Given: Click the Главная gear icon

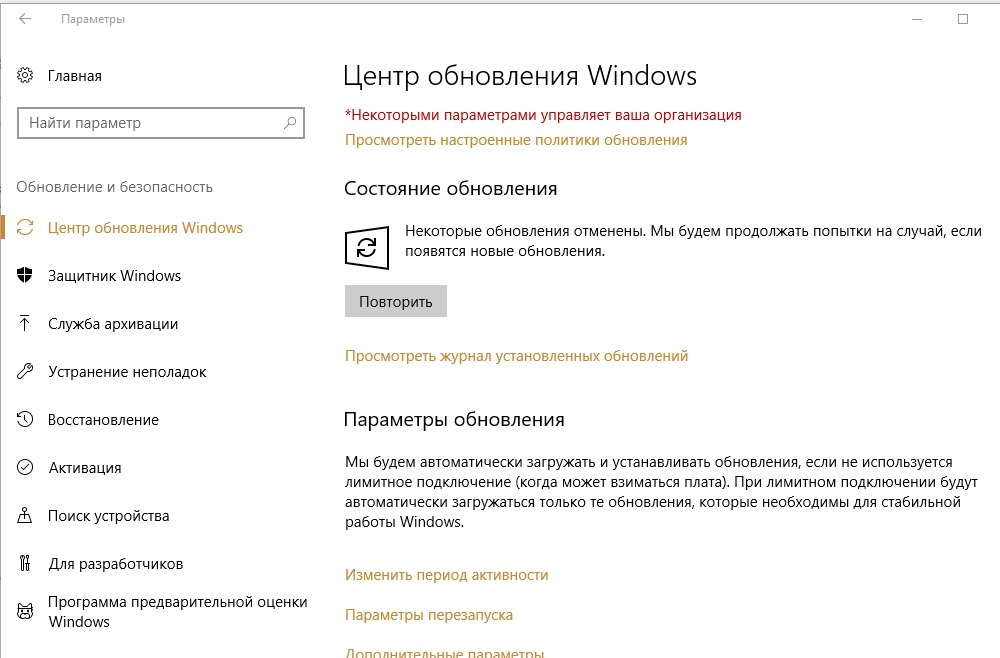Looking at the screenshot, I should click(26, 76).
